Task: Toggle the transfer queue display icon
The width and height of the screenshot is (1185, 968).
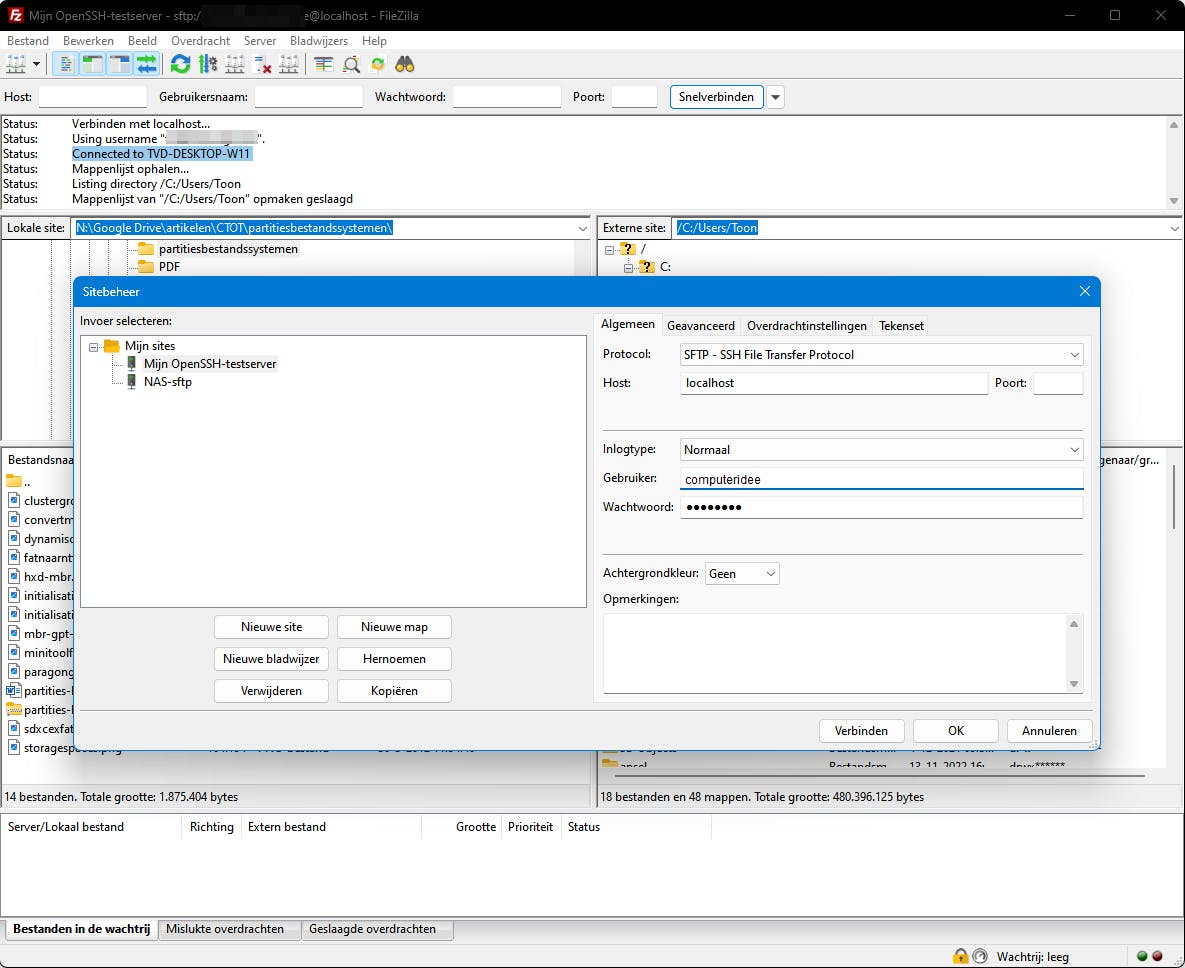Action: pyautogui.click(x=147, y=65)
